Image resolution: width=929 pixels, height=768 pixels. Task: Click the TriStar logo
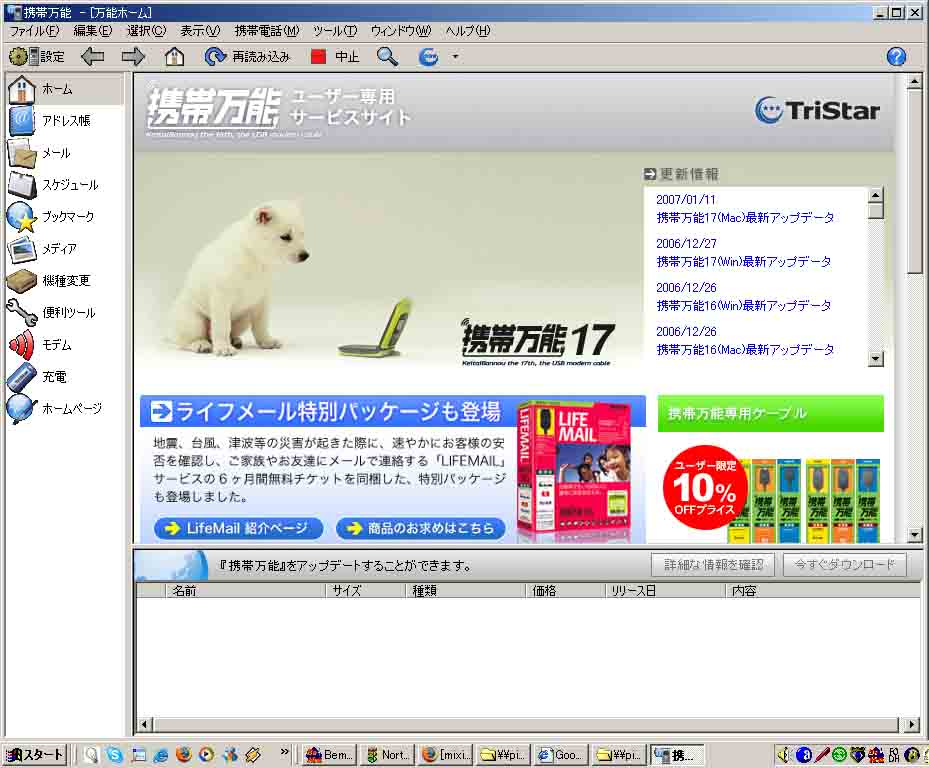click(818, 110)
